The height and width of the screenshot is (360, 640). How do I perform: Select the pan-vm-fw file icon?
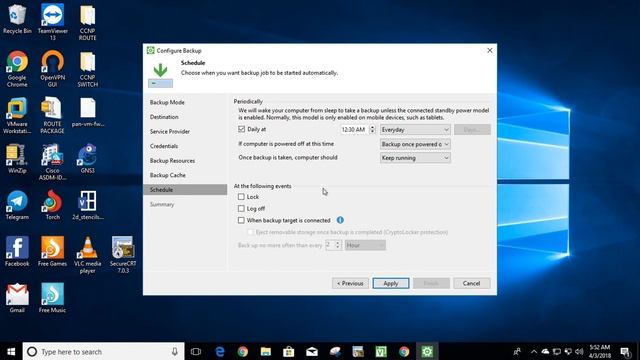coord(87,112)
